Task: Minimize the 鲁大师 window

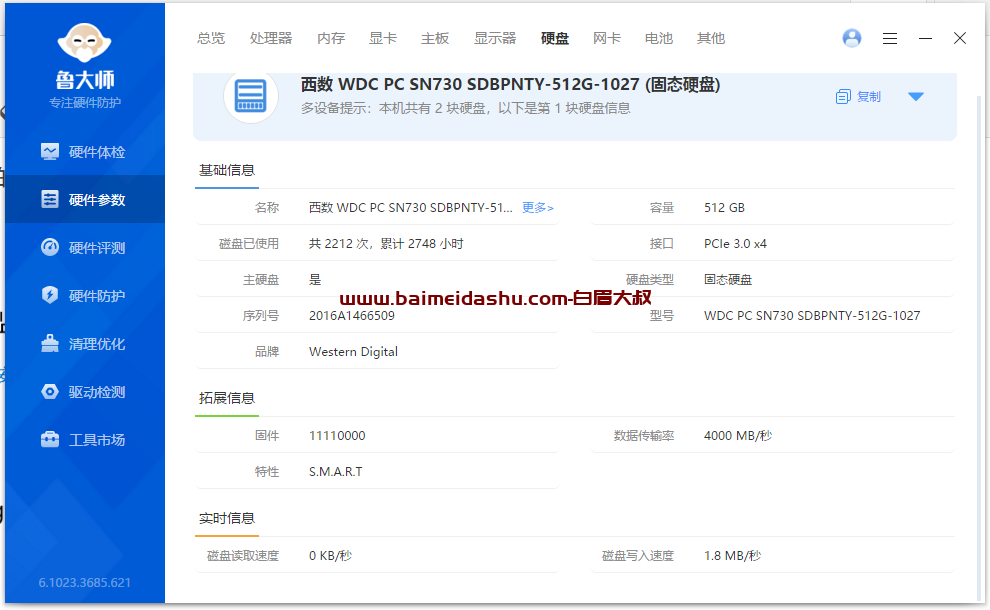Action: (926, 39)
